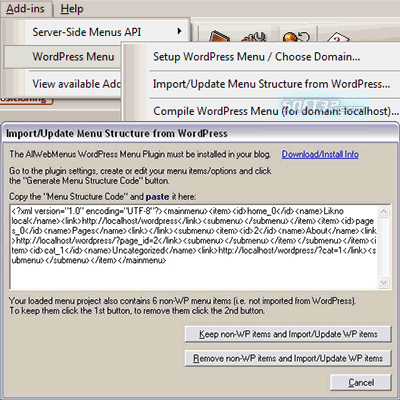Image resolution: width=400 pixels, height=400 pixels.
Task: Cancel the Import/Update dialog
Action: [361, 382]
